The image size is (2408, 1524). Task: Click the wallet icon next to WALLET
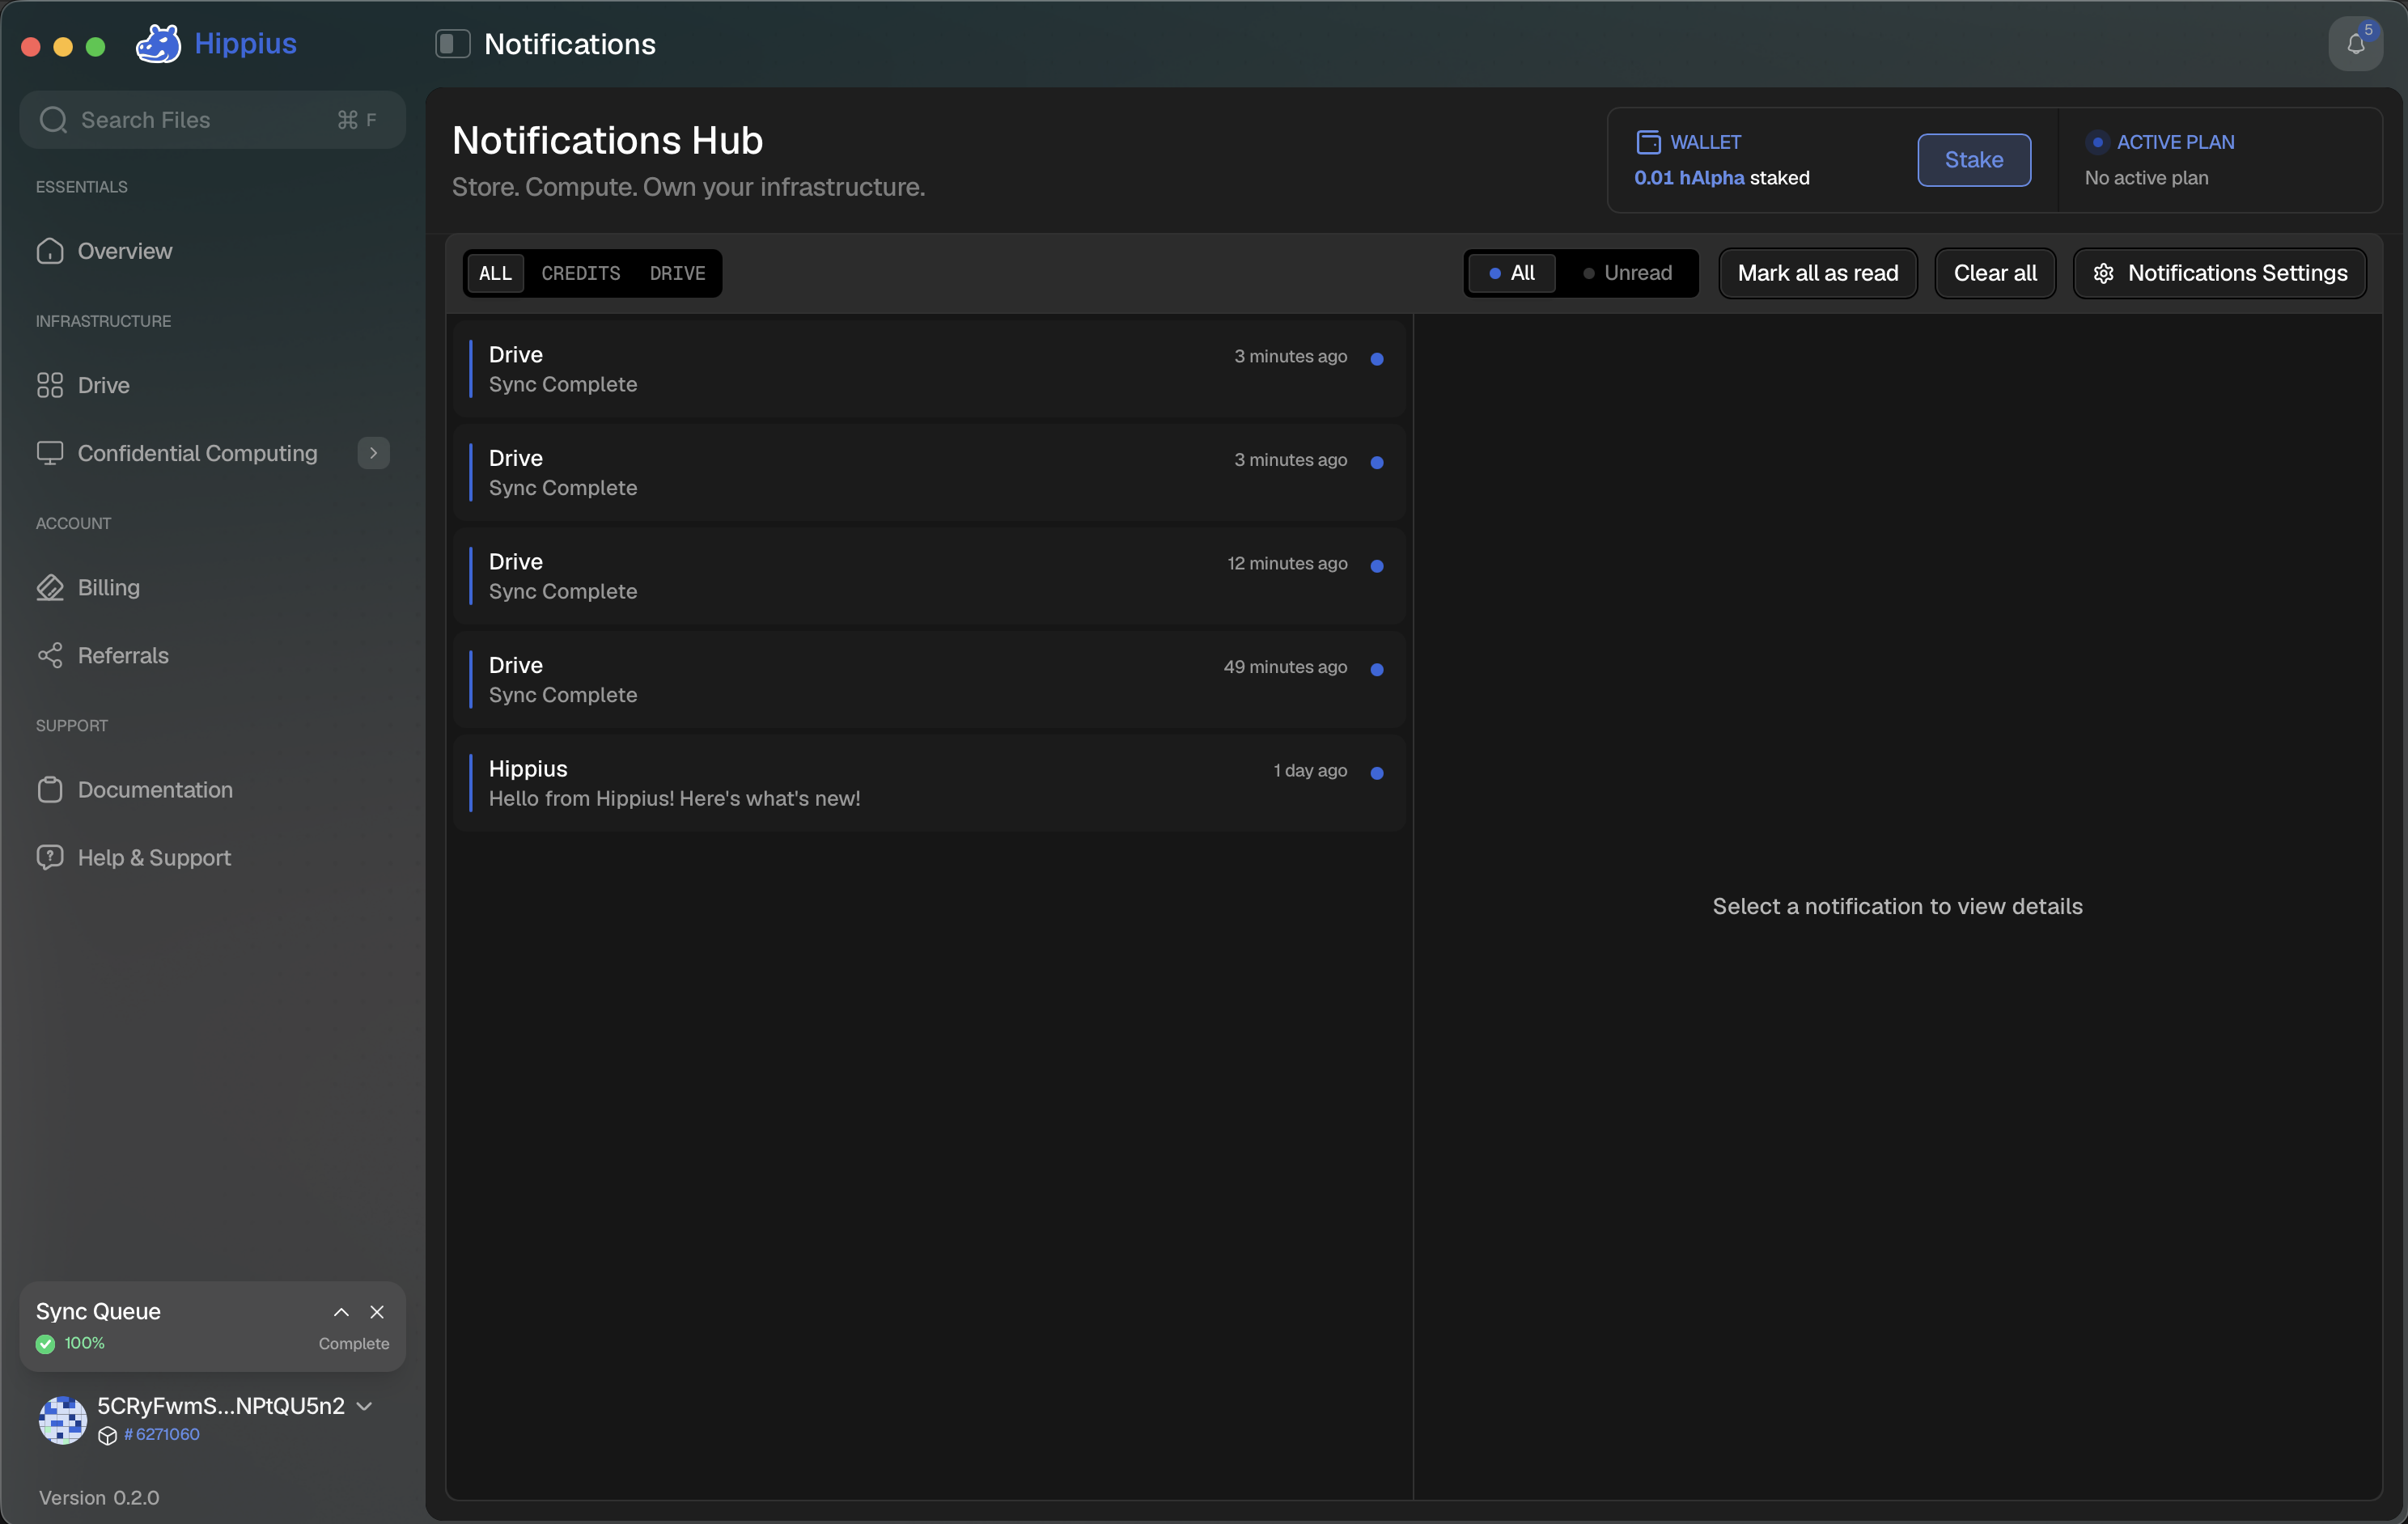pos(1648,142)
